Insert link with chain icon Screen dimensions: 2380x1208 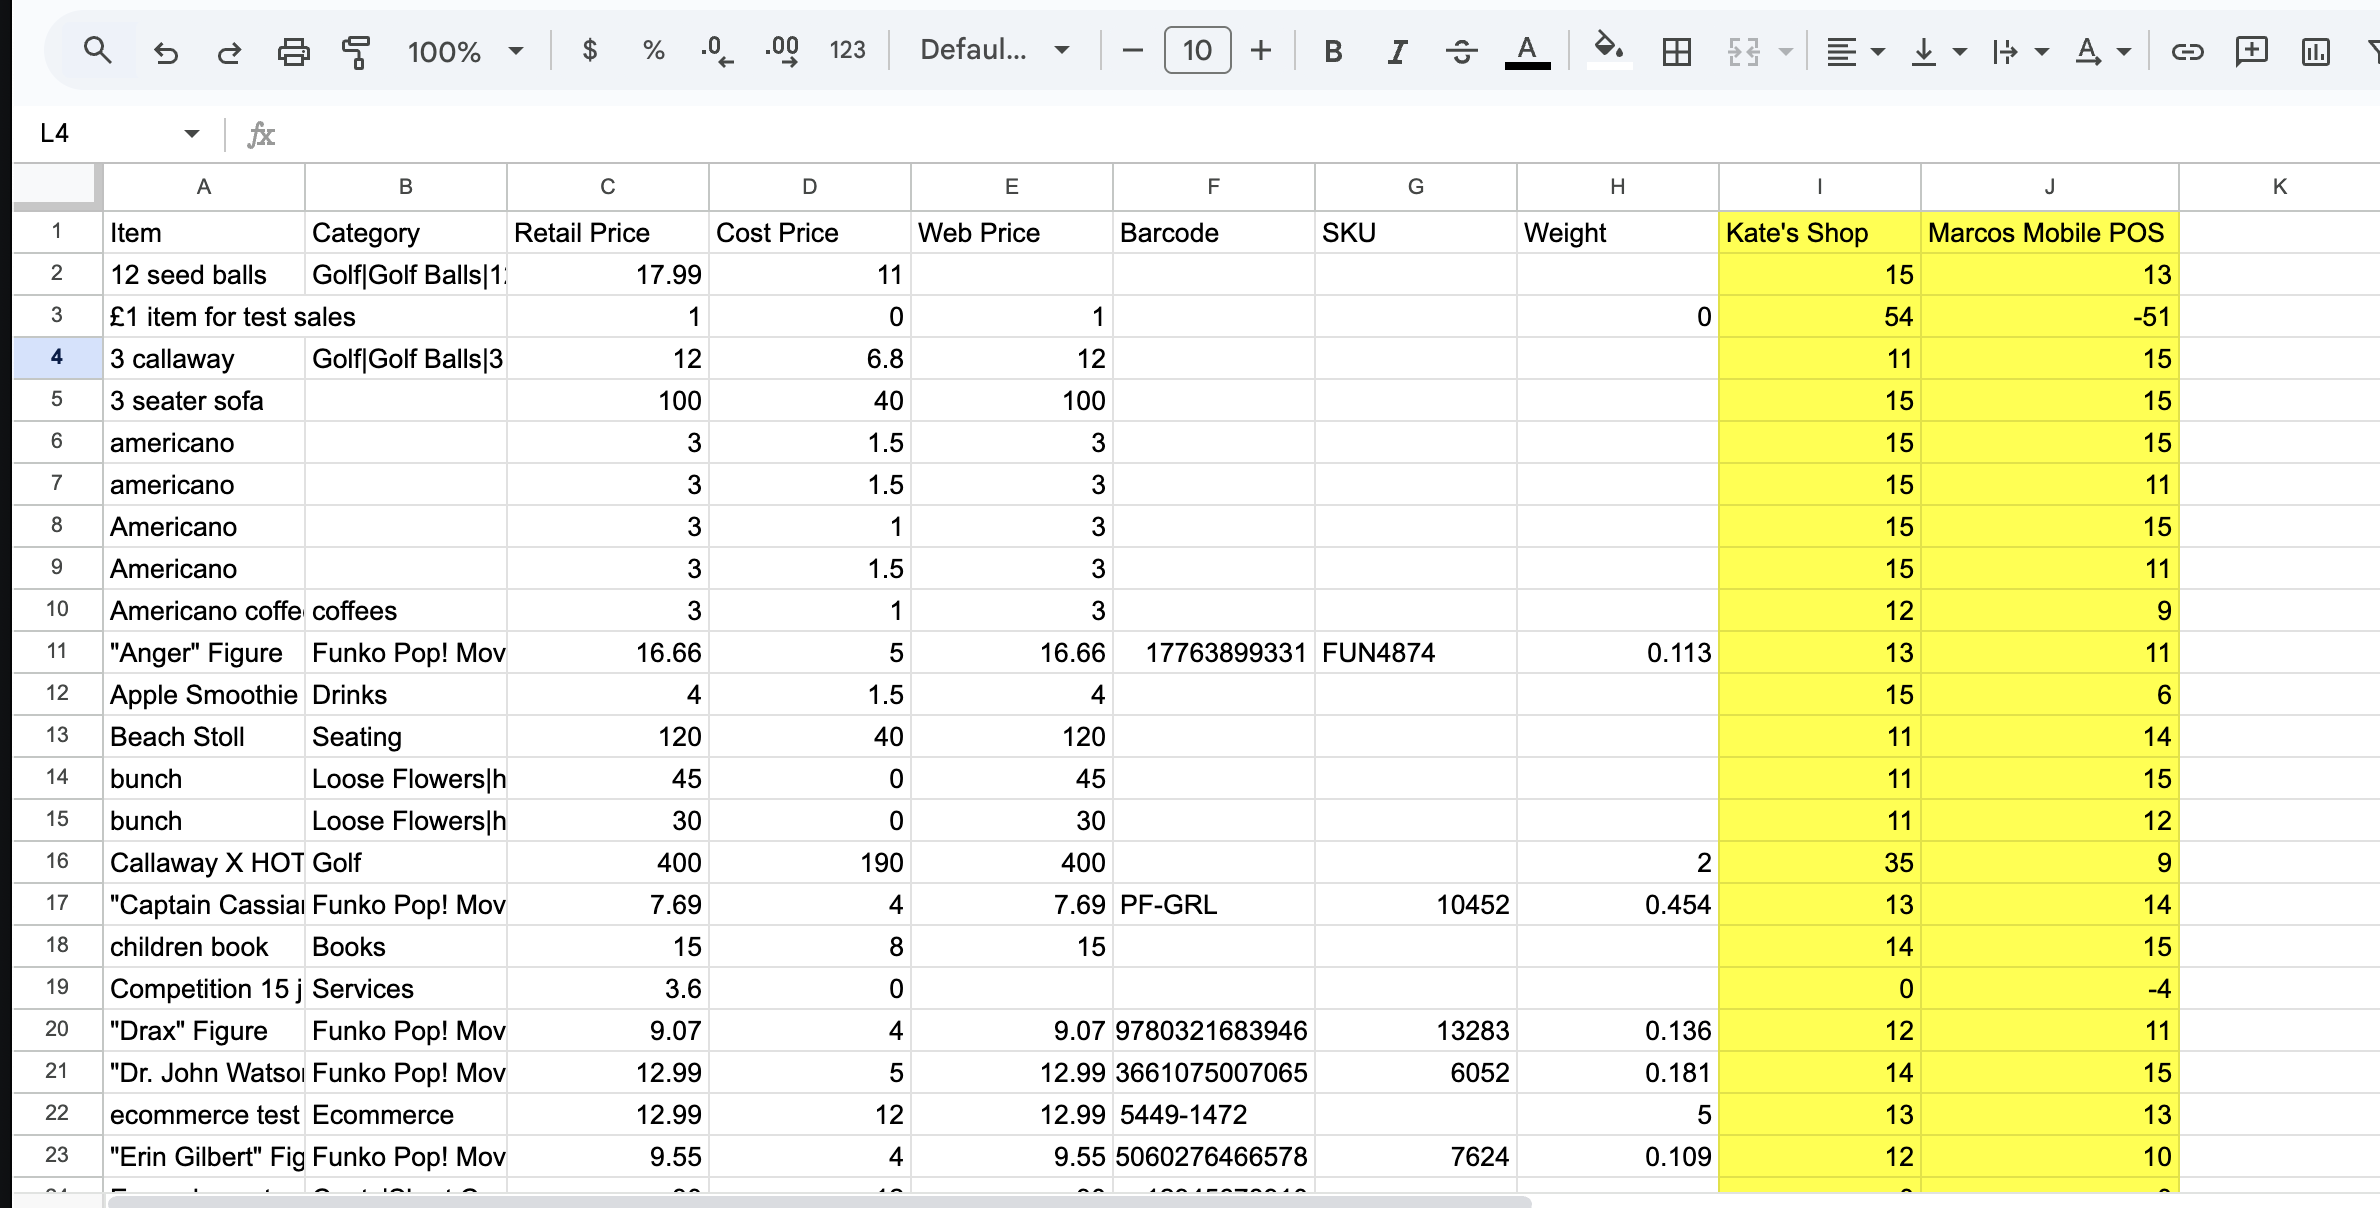point(2187,51)
